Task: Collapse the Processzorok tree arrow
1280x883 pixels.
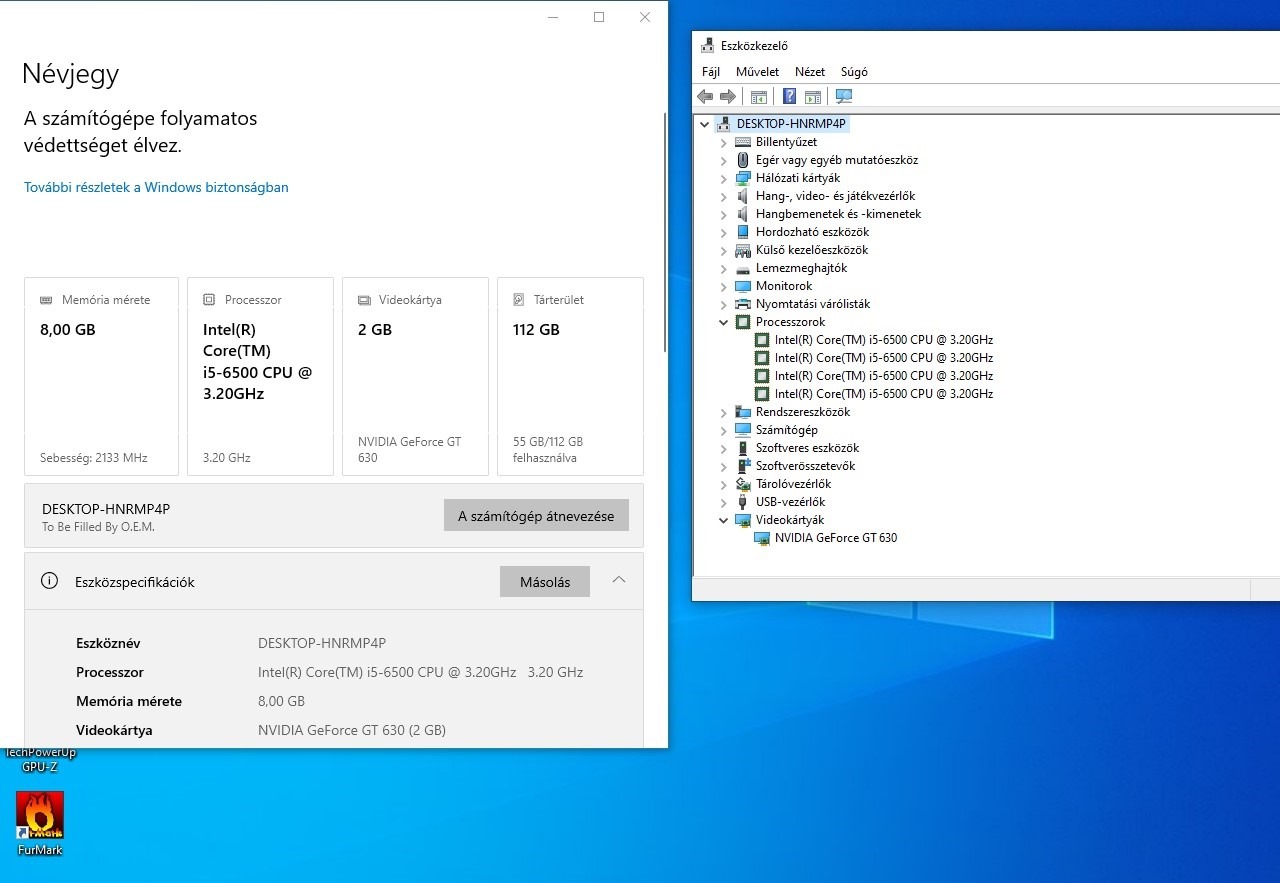Action: click(x=724, y=322)
